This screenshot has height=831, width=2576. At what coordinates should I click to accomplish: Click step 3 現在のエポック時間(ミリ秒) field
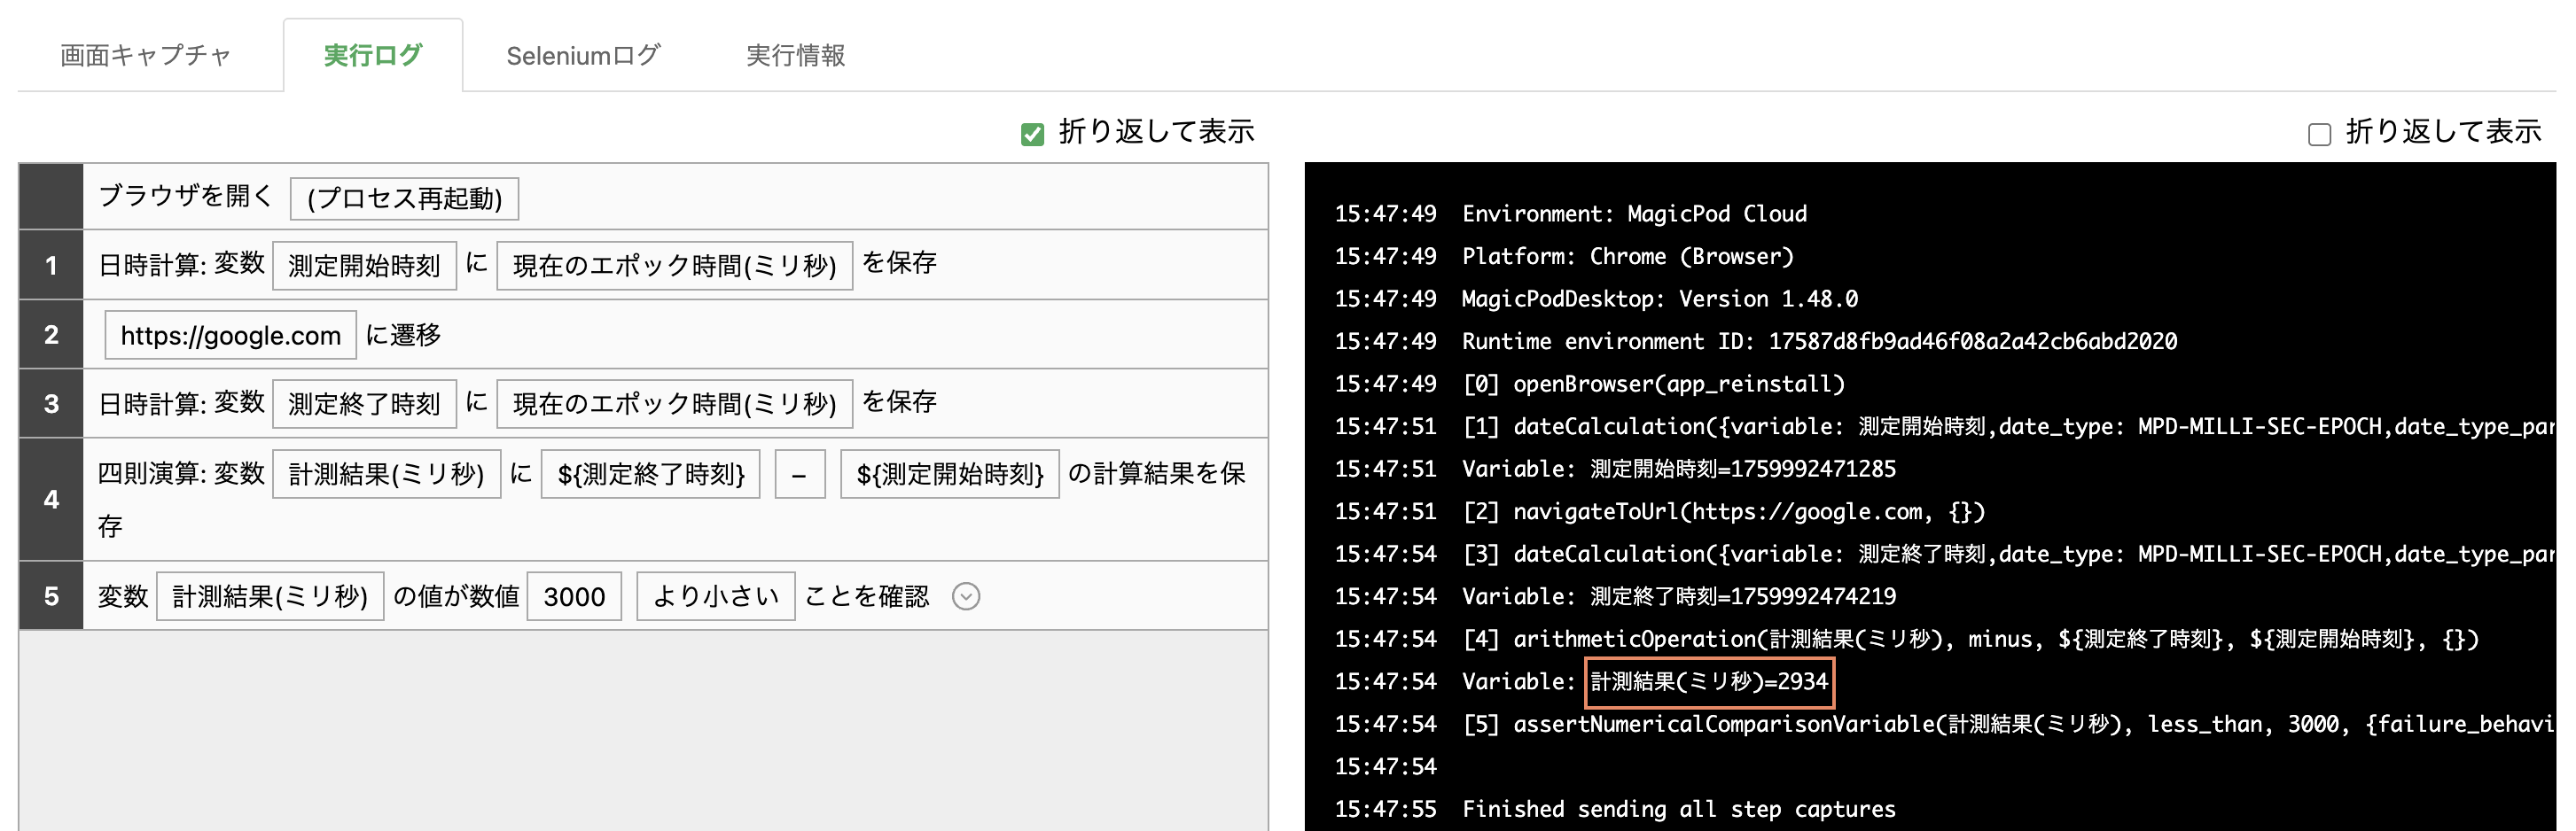tap(674, 404)
